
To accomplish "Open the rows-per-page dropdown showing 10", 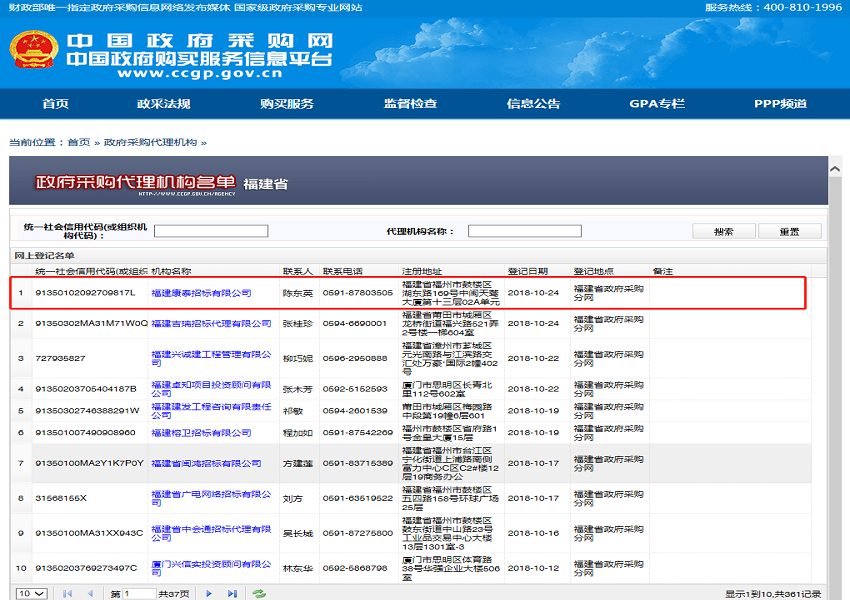I will click(31, 593).
